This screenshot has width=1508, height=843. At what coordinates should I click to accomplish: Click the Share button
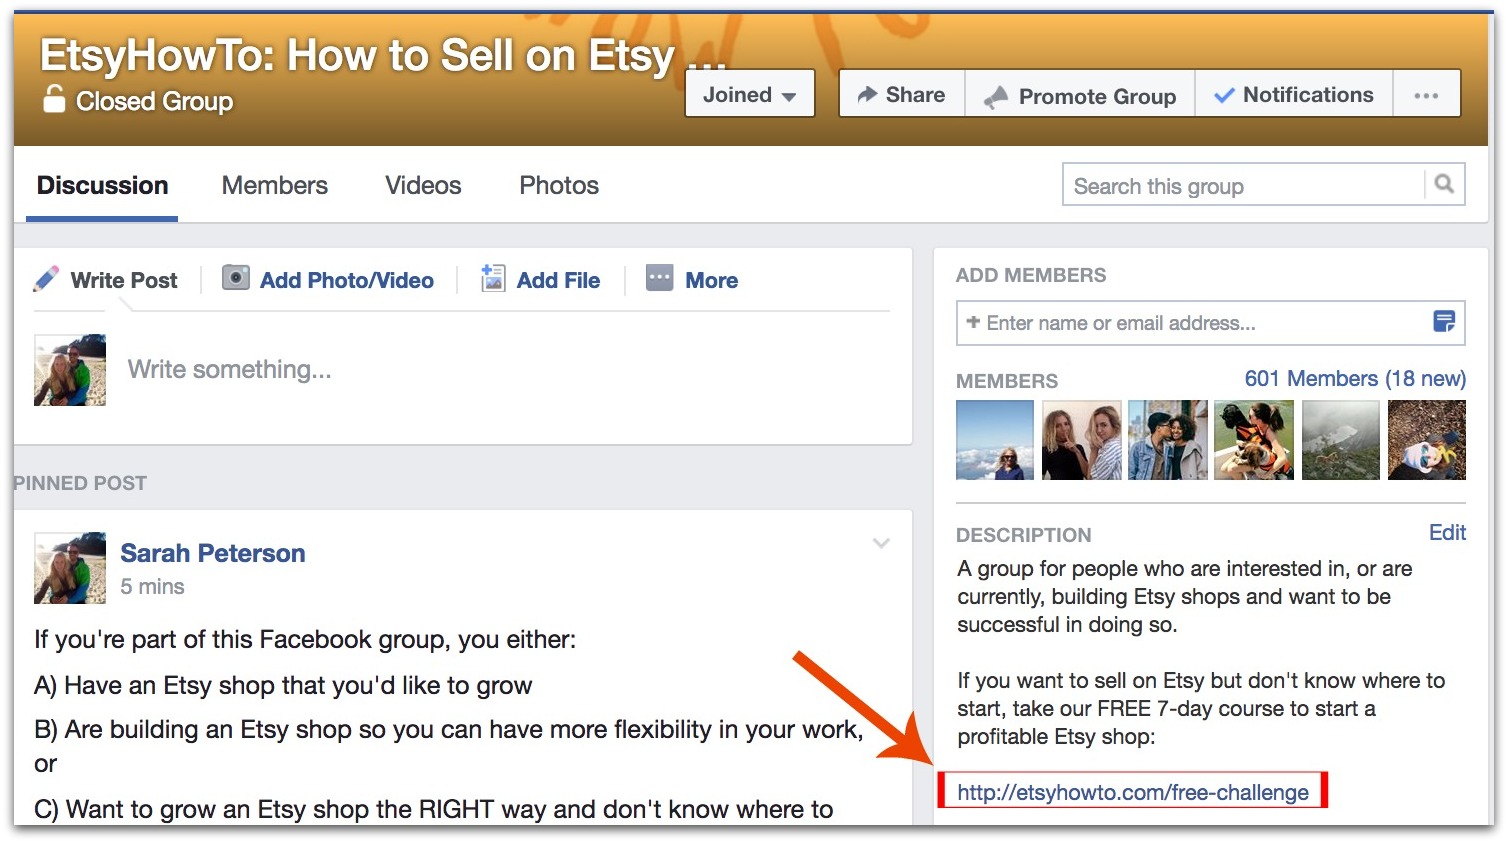(902, 95)
